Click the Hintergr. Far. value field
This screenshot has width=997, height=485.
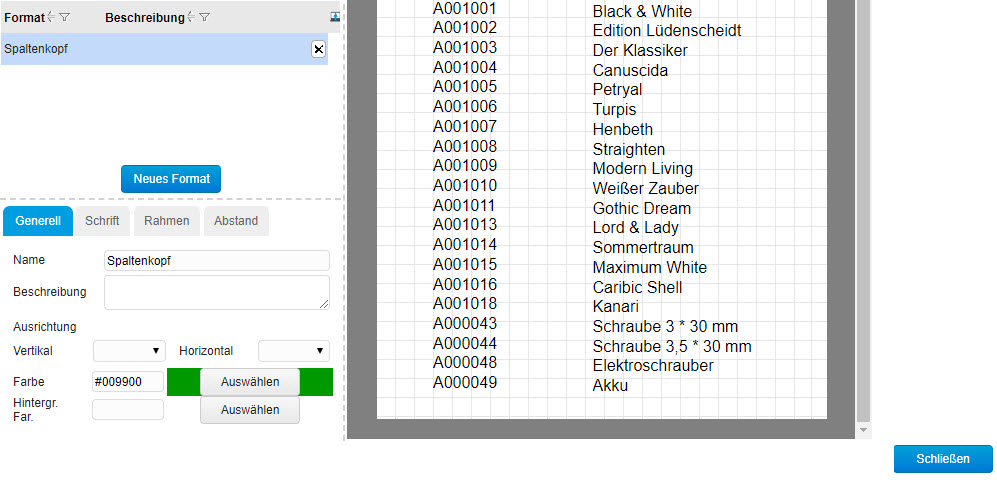click(128, 410)
